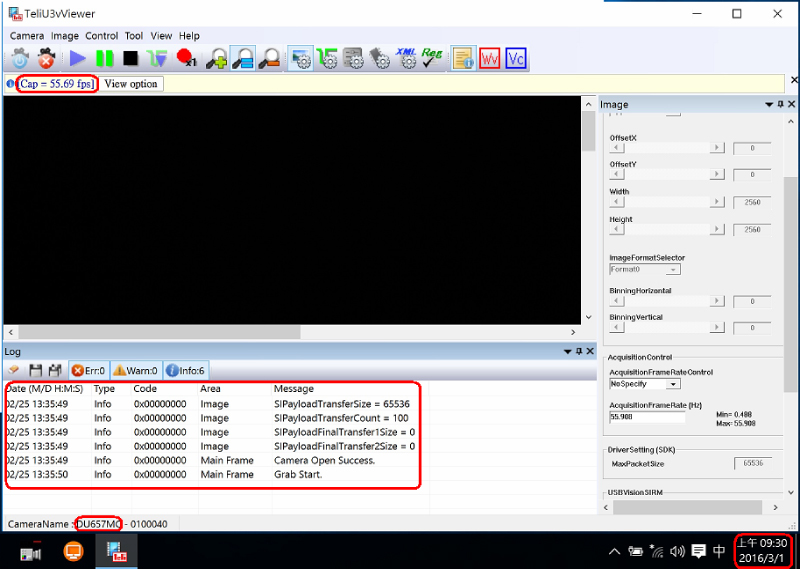The image size is (800, 569).
Task: Click the View option button
Action: point(131,84)
